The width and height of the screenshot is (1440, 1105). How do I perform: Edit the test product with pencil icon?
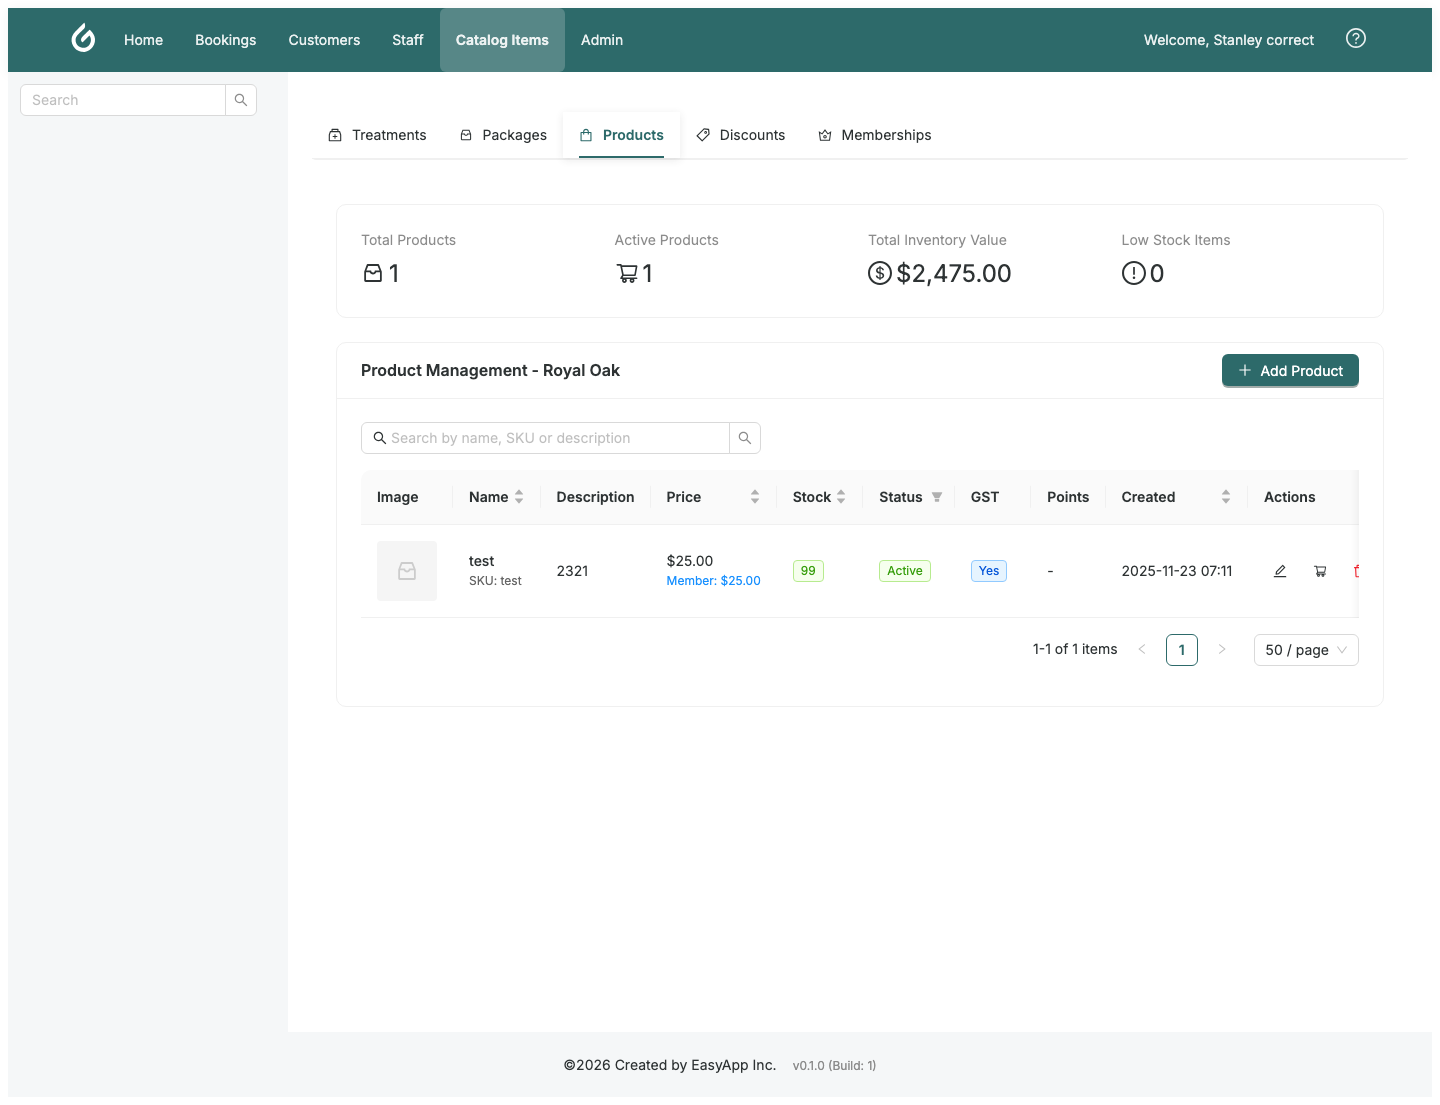pyautogui.click(x=1280, y=571)
